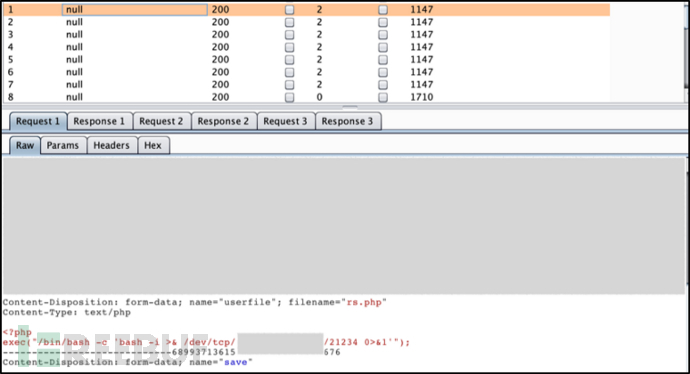
Task: Click the value 0 in row 8
Action: pos(319,97)
